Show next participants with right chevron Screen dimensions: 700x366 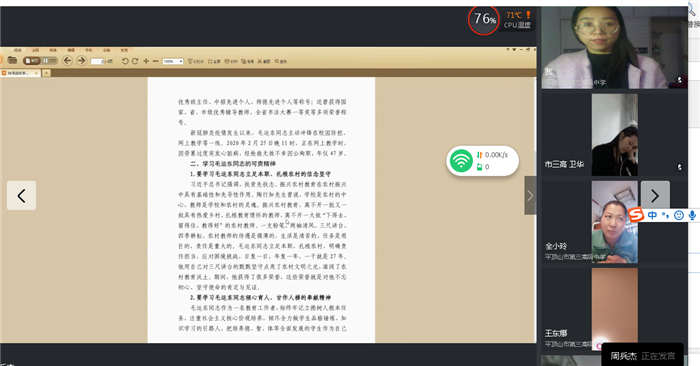655,195
